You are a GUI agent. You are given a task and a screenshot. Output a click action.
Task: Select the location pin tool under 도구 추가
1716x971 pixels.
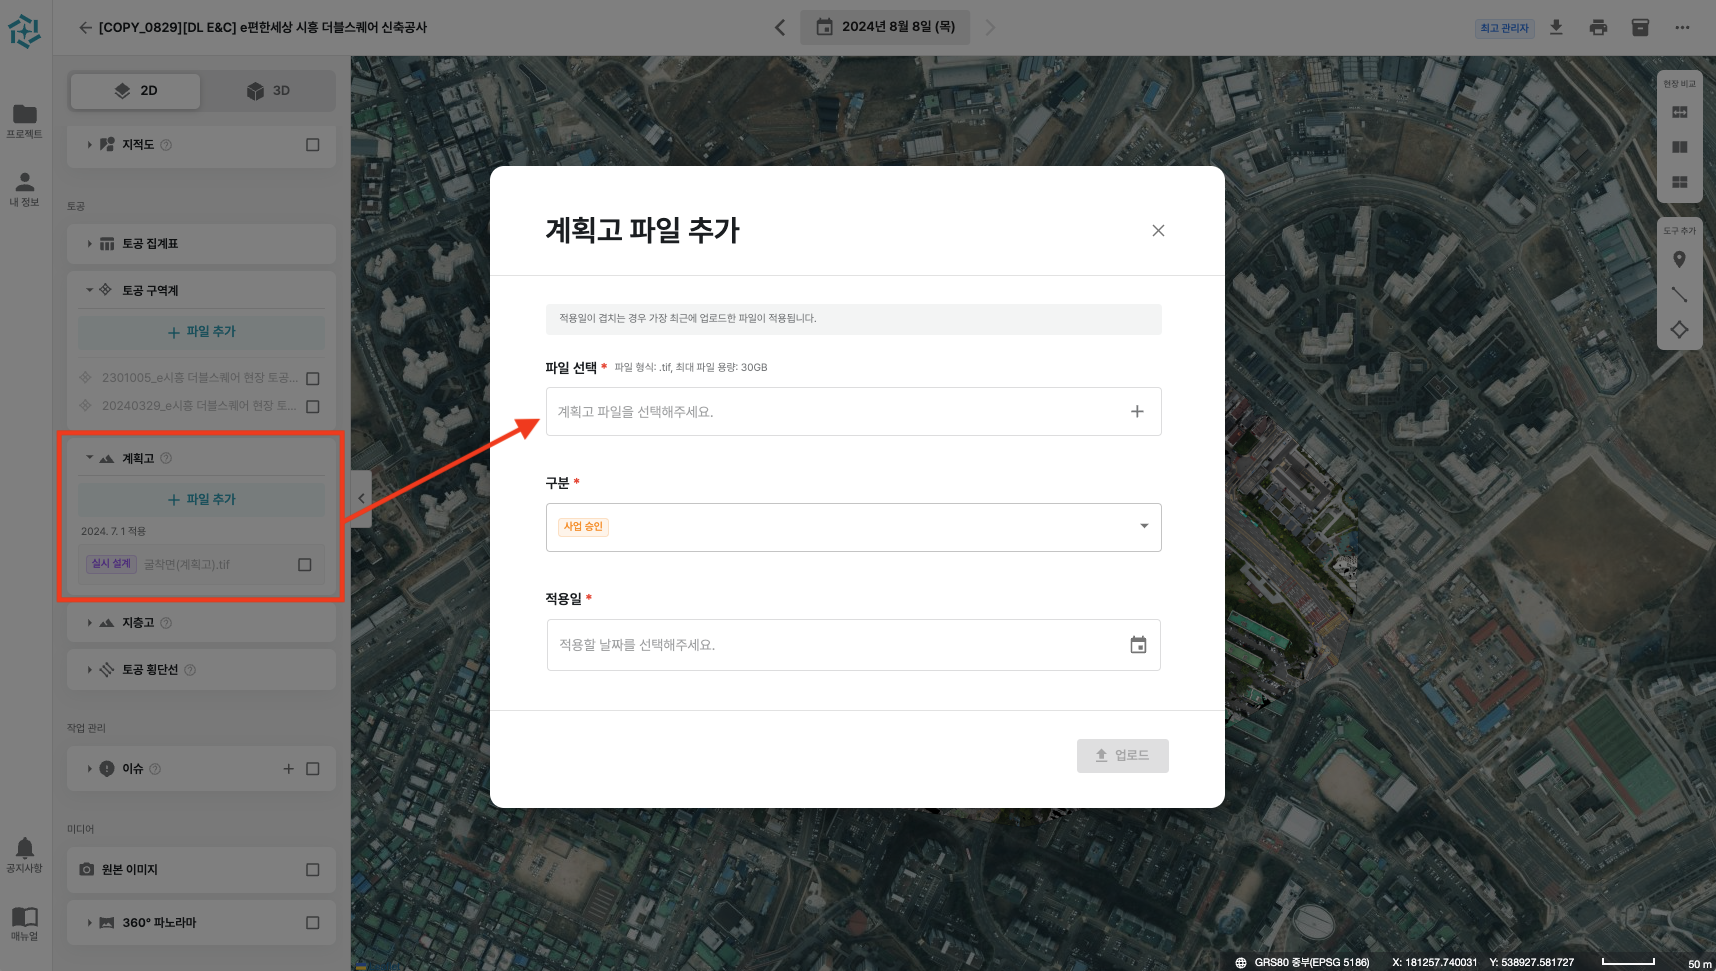coord(1679,259)
